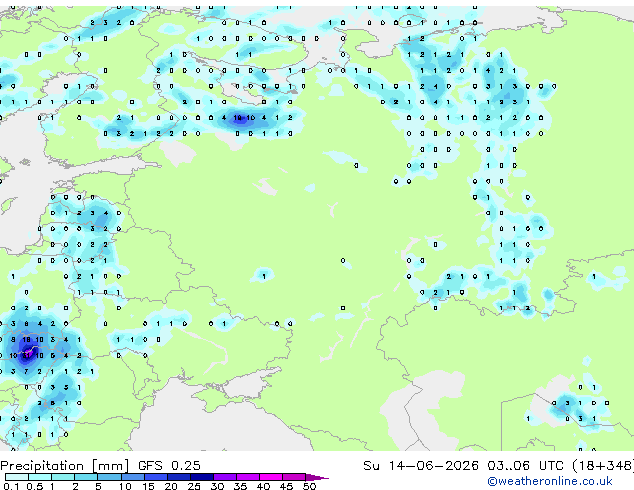Click the 30–35 mm purple legend swatch

pyautogui.click(x=225, y=477)
